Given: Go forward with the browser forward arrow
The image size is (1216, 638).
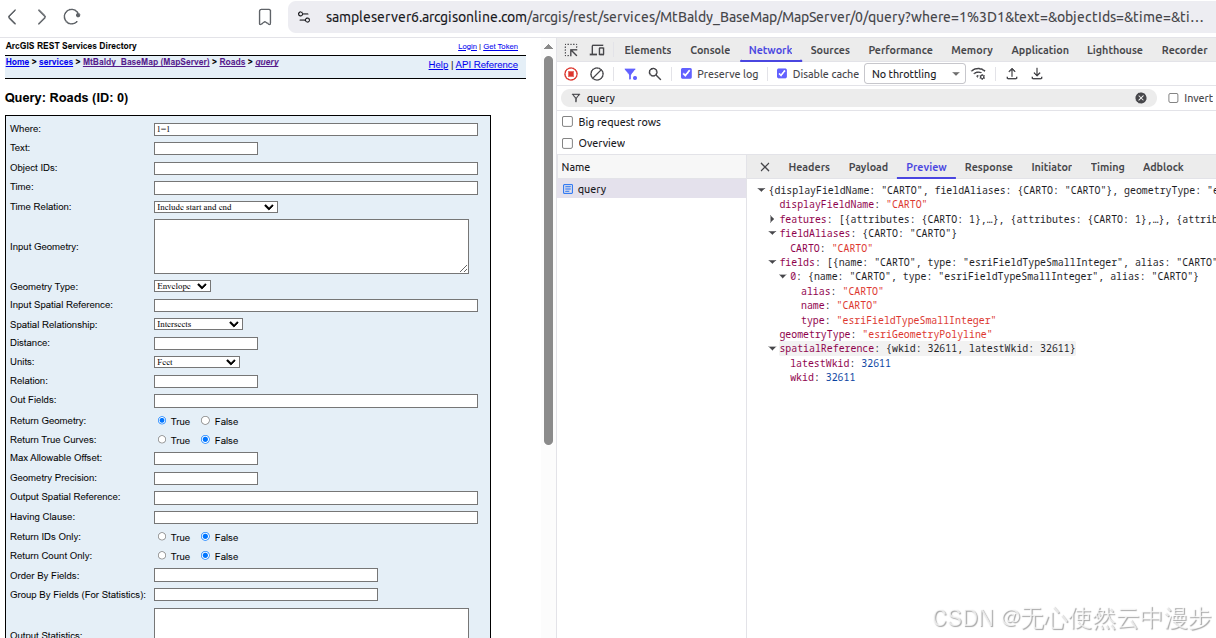Looking at the screenshot, I should point(41,17).
